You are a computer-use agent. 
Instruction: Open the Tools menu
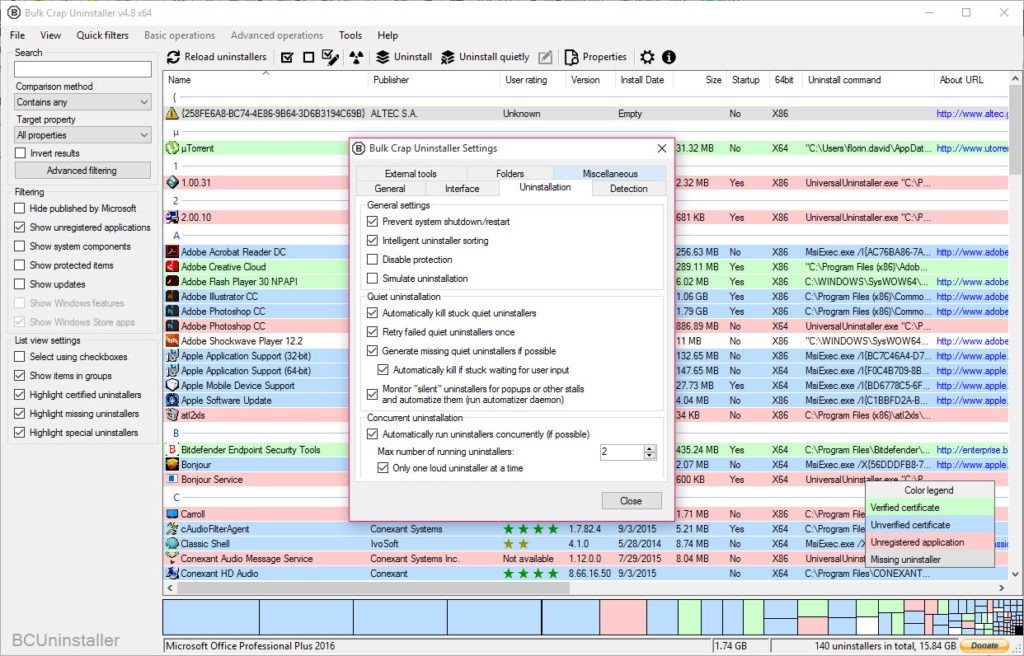[350, 35]
